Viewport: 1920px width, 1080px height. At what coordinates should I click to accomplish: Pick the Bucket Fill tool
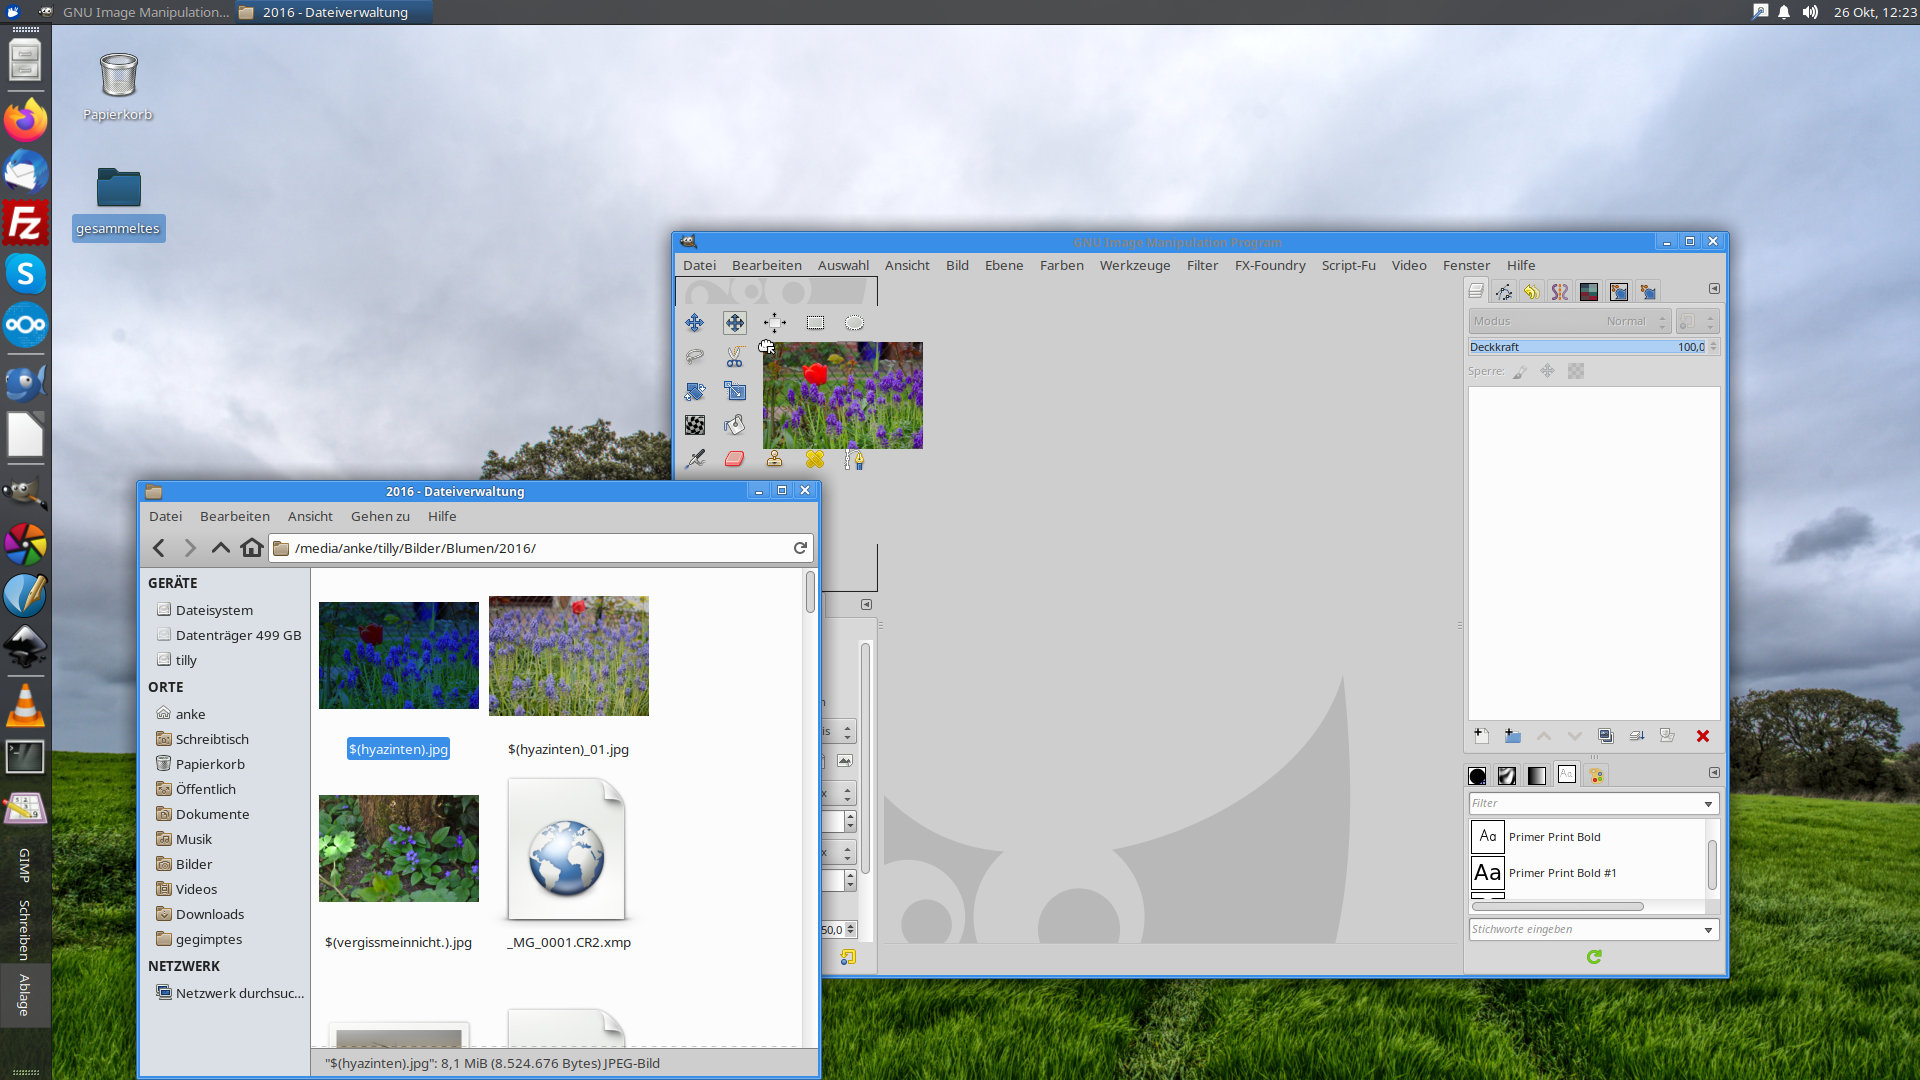[x=734, y=425]
